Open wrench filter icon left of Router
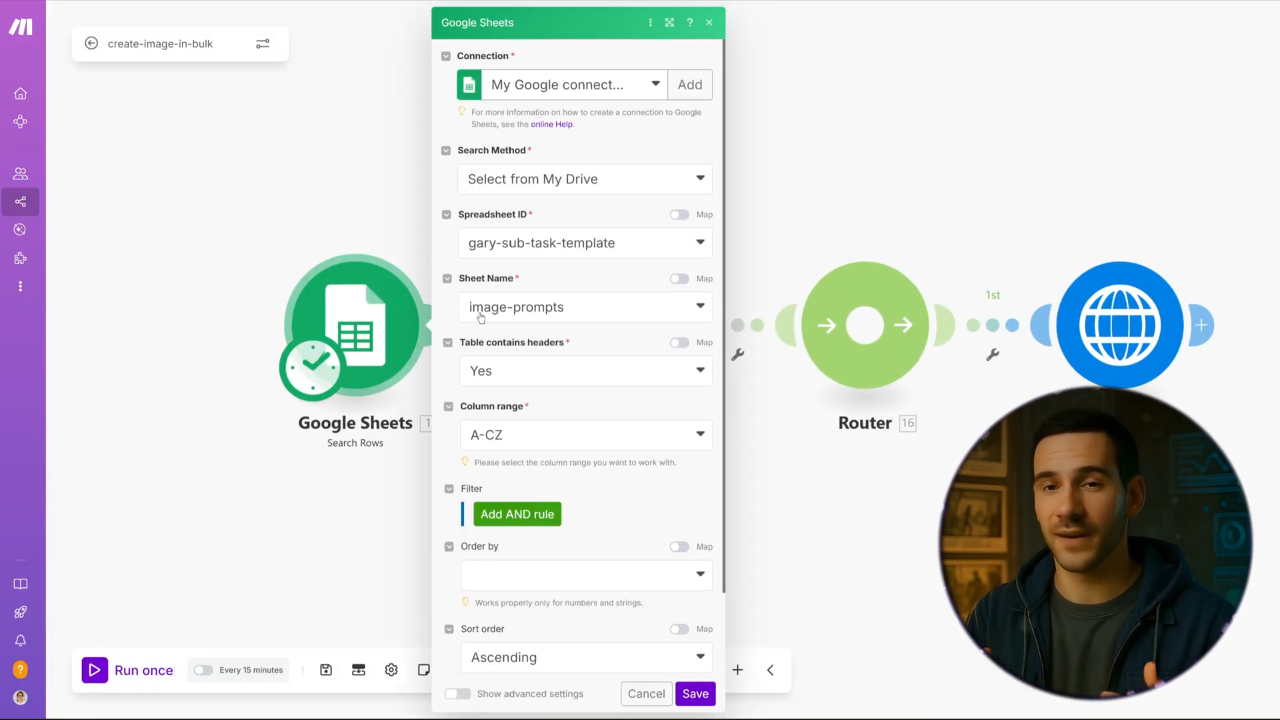This screenshot has height=720, width=1280. pyautogui.click(x=738, y=354)
